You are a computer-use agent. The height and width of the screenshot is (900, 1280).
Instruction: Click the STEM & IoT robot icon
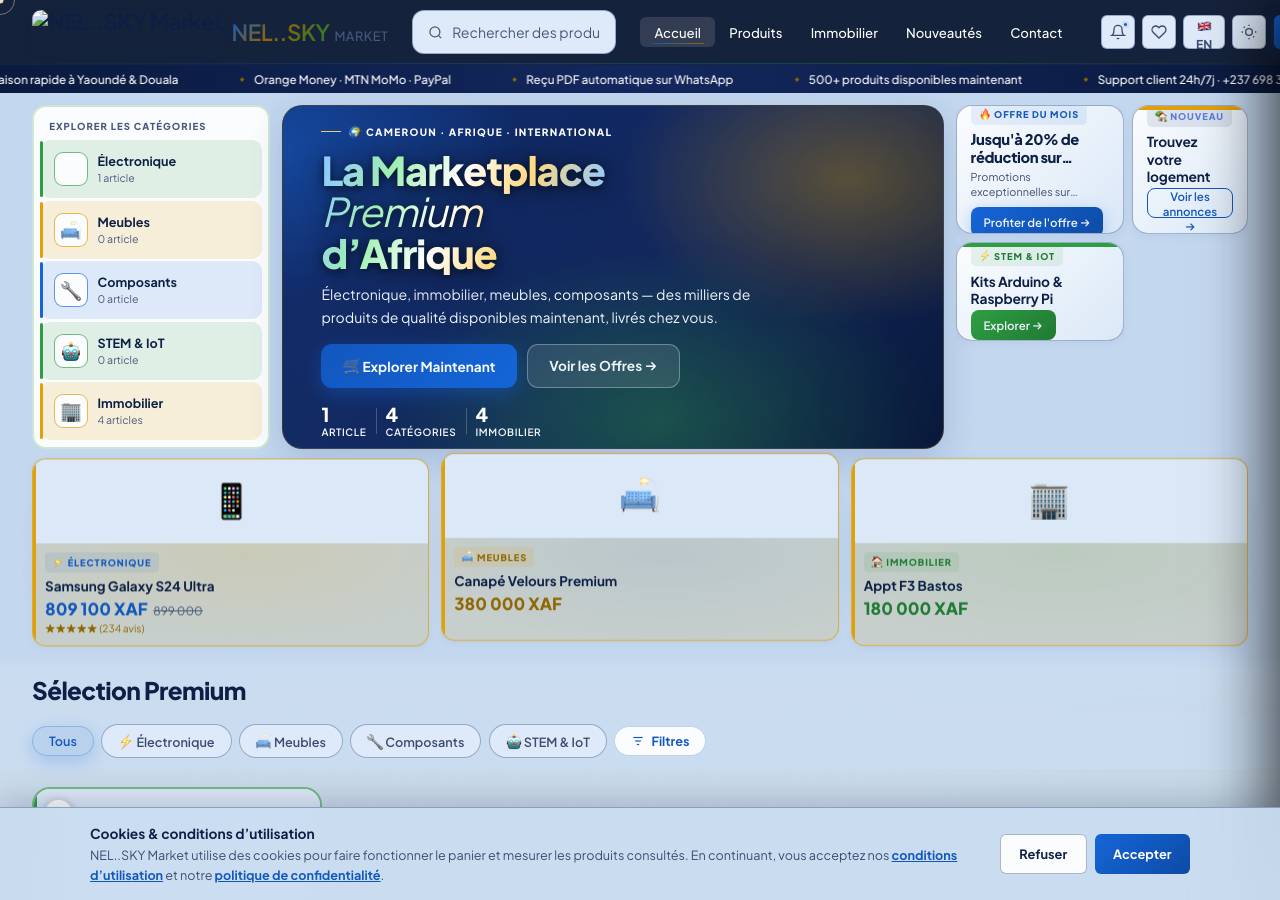71,351
